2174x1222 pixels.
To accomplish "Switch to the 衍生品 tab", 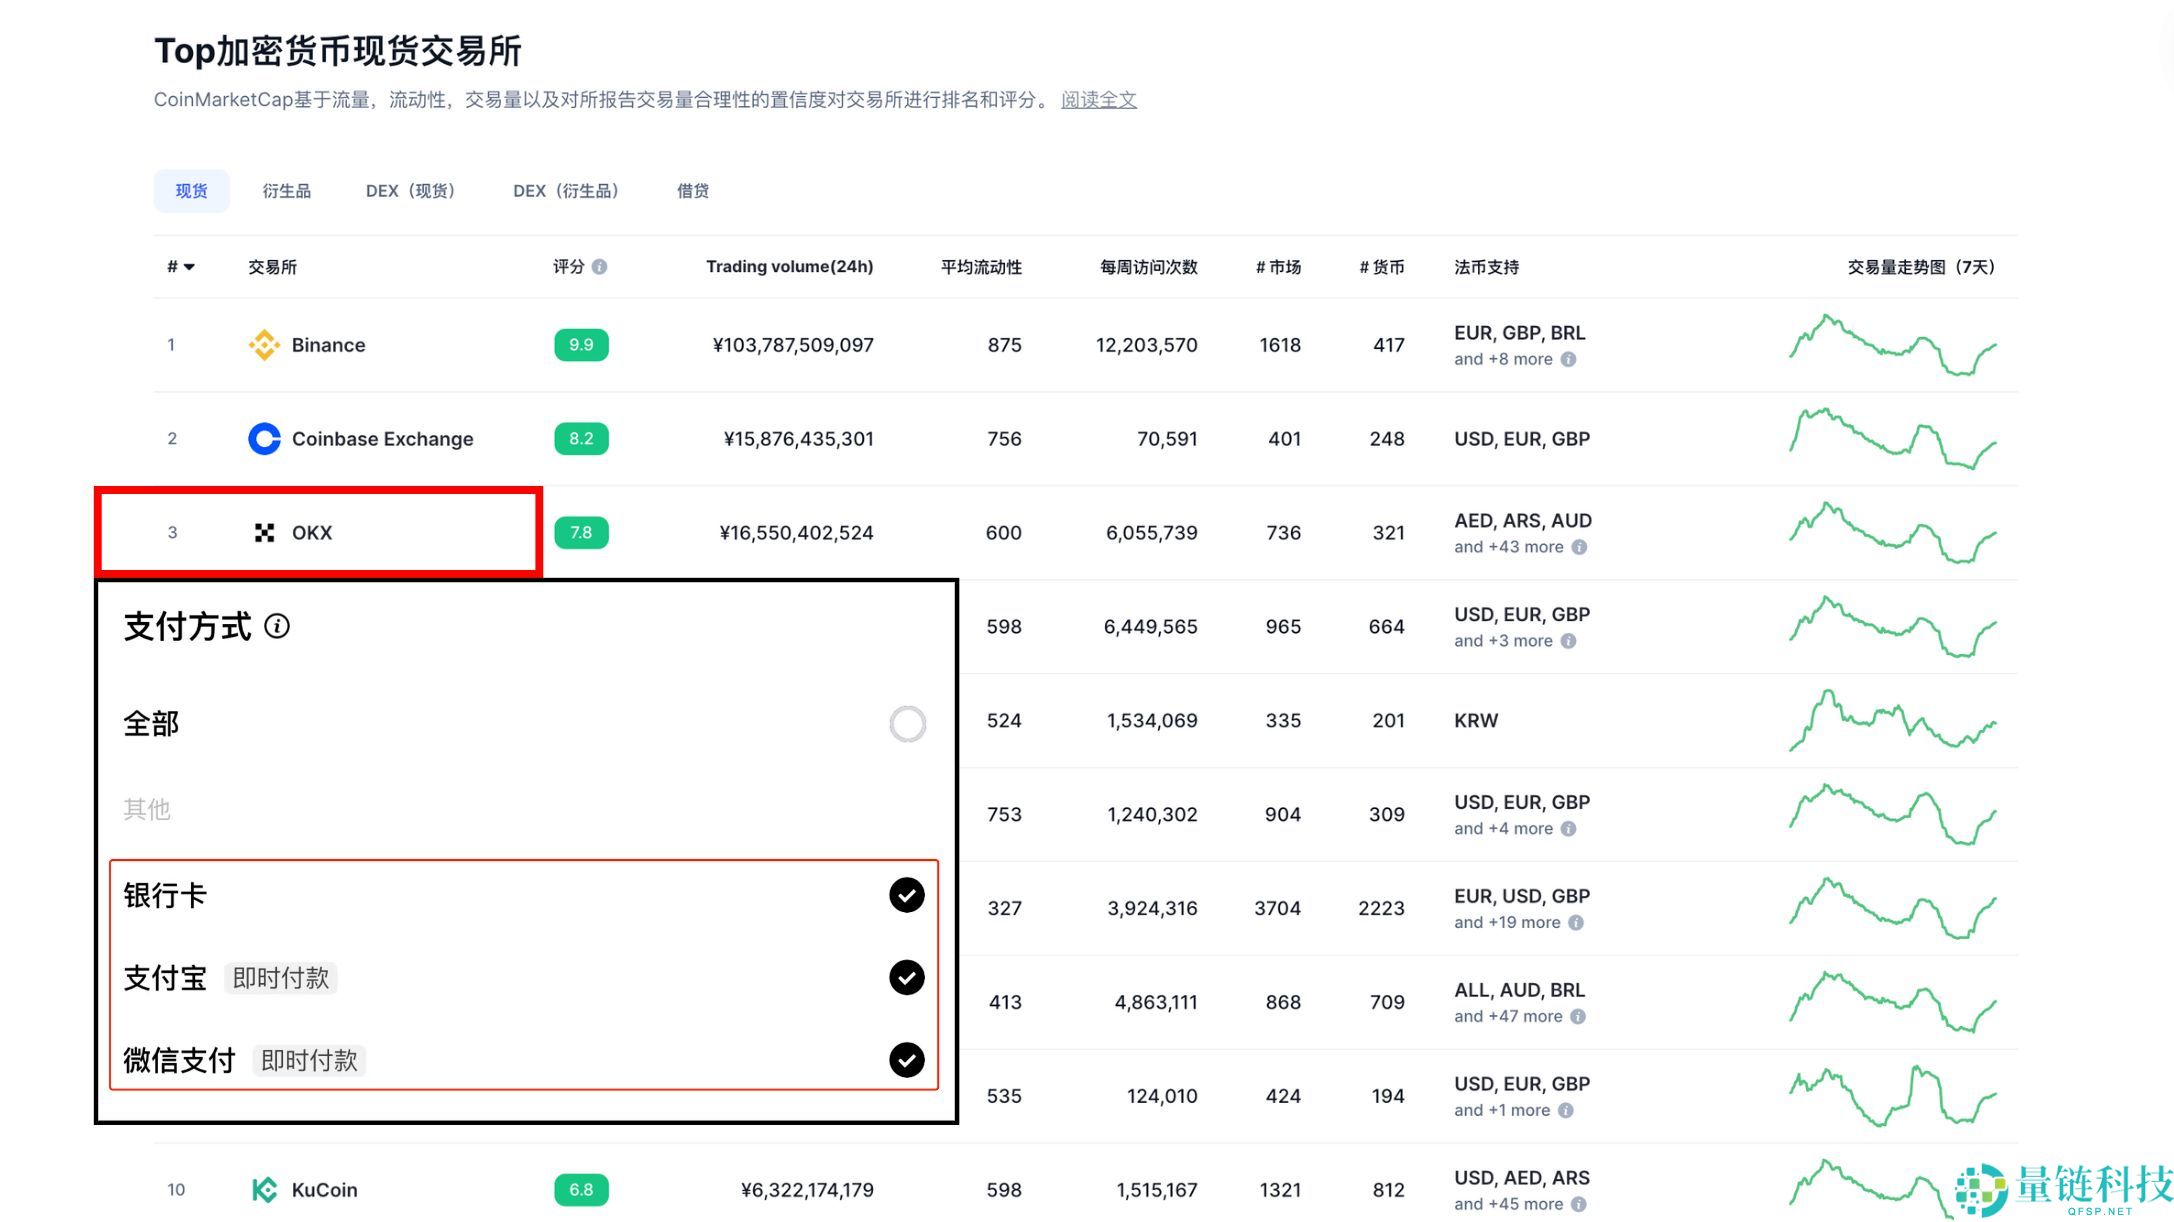I will 286,191.
